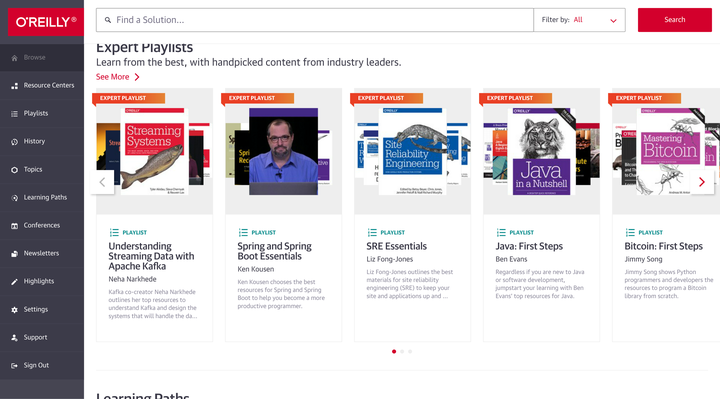Click the playlist icon on the SRE Essentials card
The height and width of the screenshot is (399, 720).
click(372, 232)
